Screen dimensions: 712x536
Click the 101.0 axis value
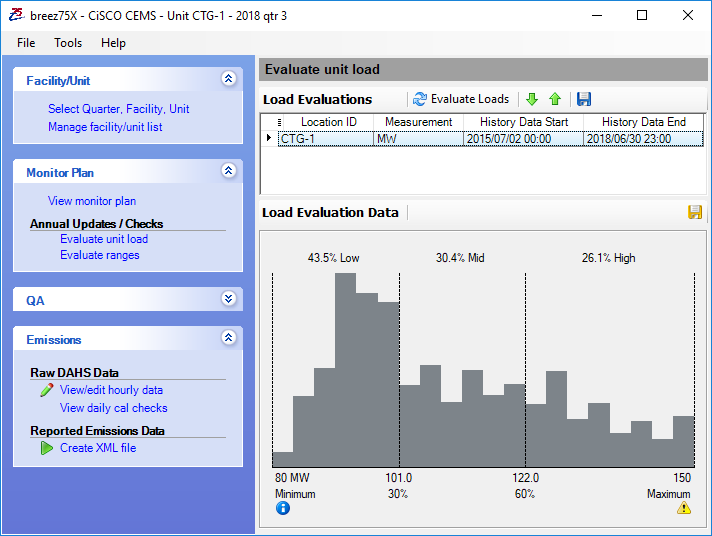[399, 478]
